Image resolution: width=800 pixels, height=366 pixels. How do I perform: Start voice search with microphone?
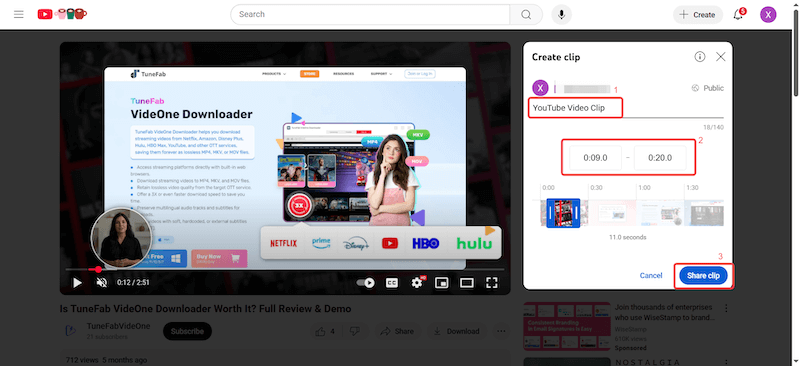click(561, 14)
